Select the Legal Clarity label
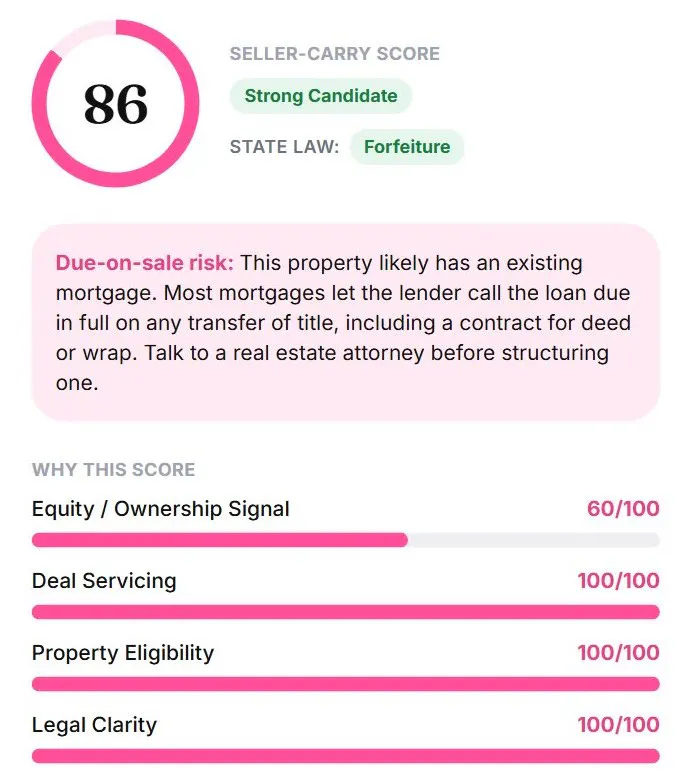 [95, 725]
